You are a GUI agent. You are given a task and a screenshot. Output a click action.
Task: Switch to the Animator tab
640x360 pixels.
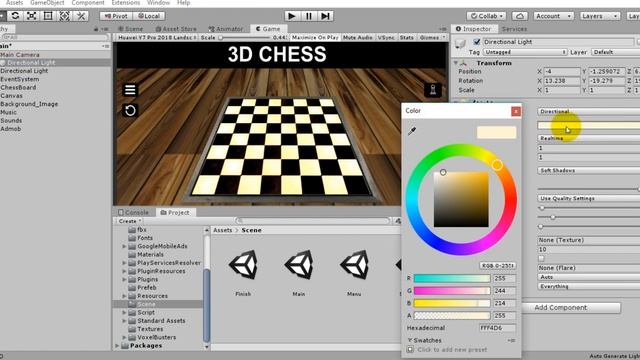tap(226, 29)
